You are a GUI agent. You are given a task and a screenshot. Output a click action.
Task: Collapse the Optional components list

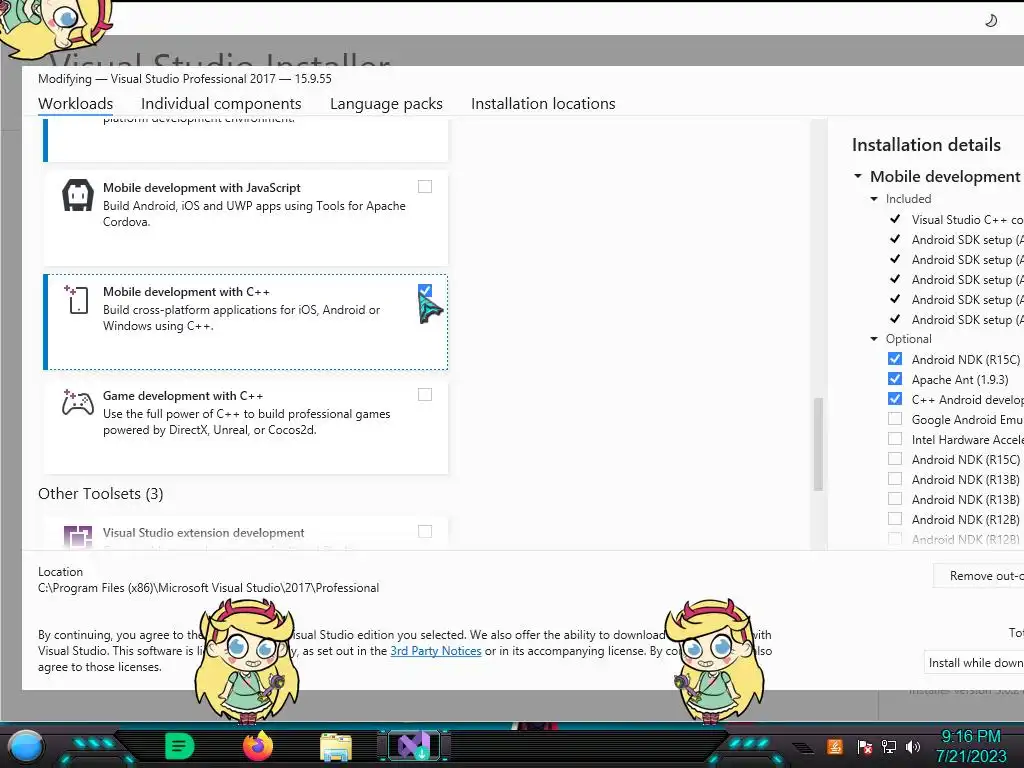click(874, 339)
